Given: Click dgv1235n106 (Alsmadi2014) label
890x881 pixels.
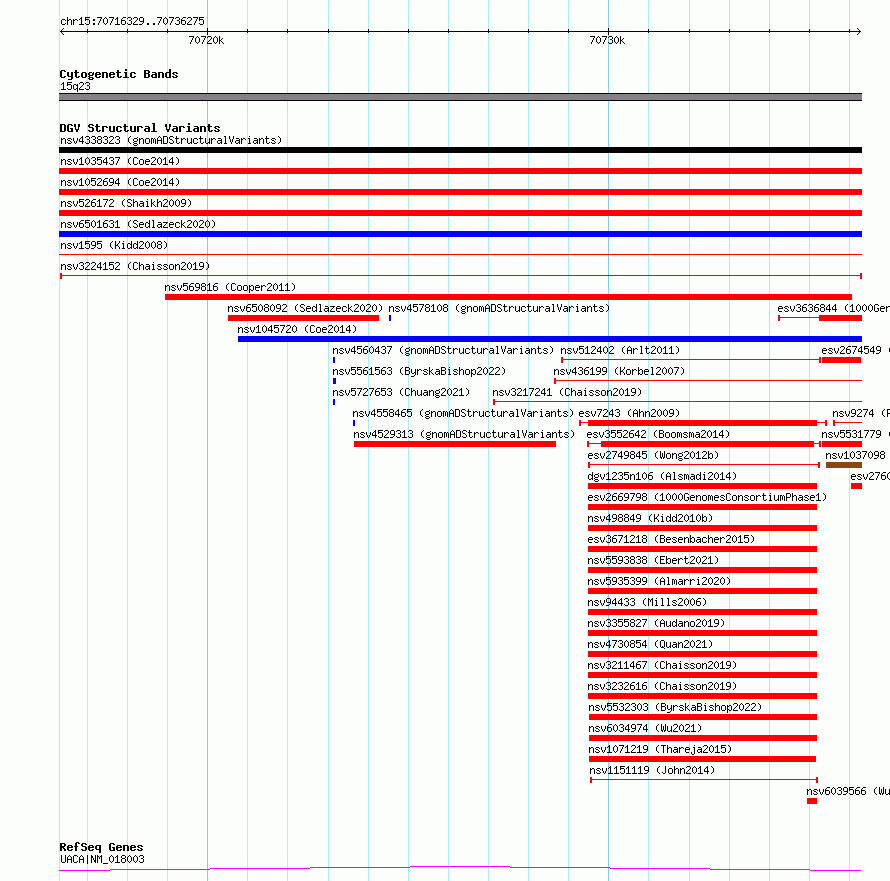Looking at the screenshot, I should (662, 476).
